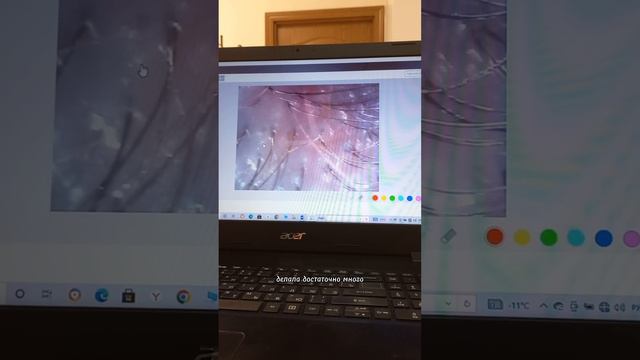The image size is (640, 360).
Task: Select red color dot on center laptop screen
Action: [x=375, y=198]
